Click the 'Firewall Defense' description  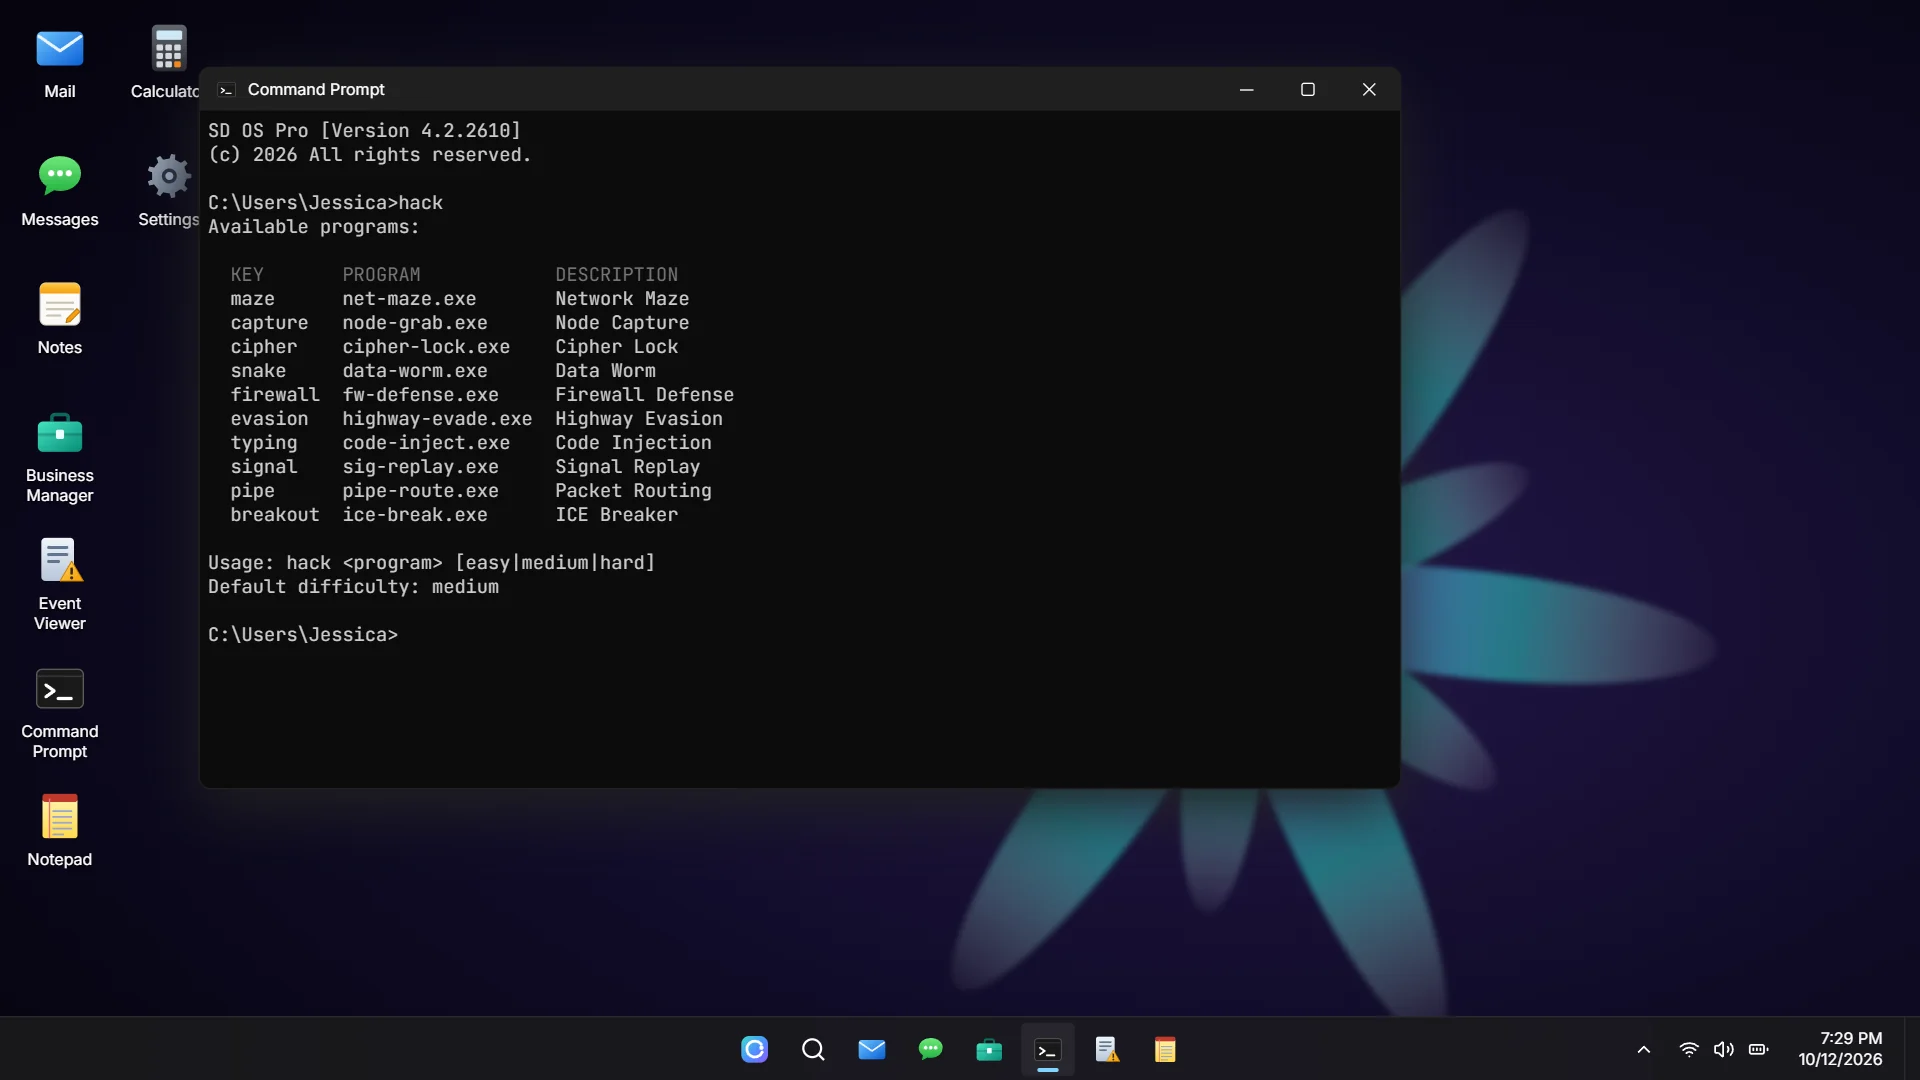click(644, 395)
